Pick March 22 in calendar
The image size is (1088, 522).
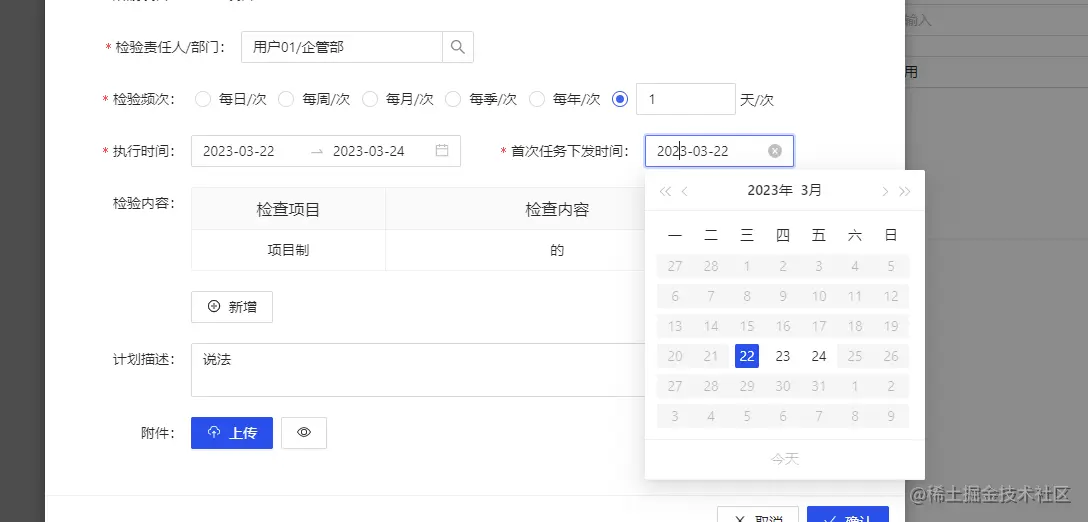pyautogui.click(x=747, y=356)
